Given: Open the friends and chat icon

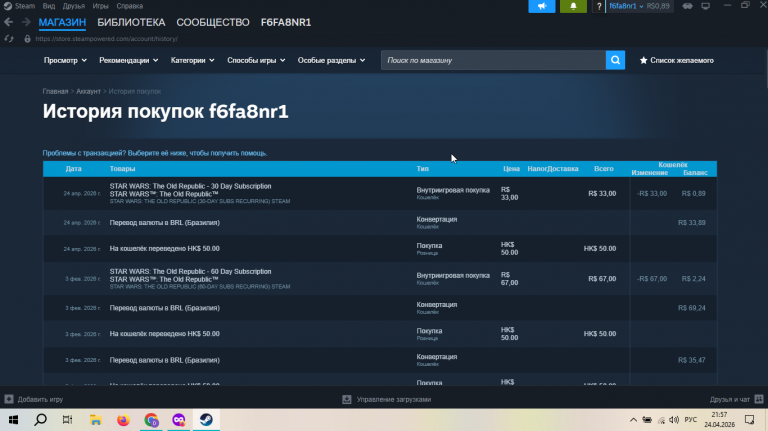Looking at the screenshot, I should coord(759,399).
